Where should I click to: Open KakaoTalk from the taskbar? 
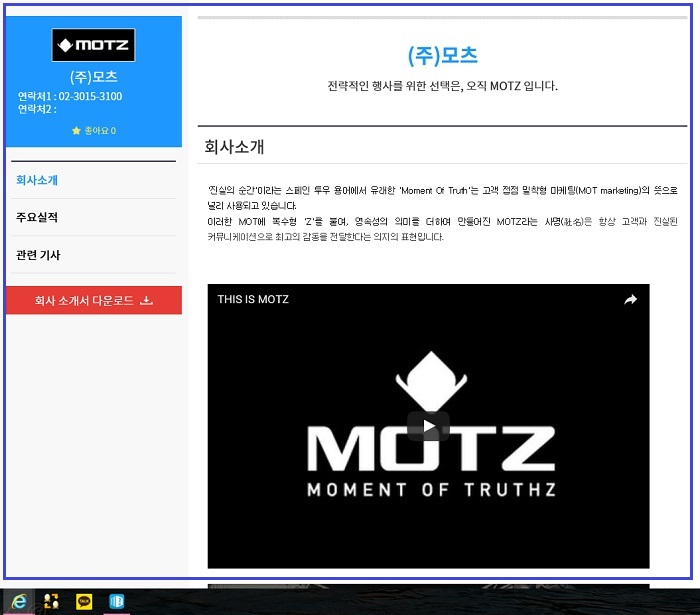click(84, 601)
